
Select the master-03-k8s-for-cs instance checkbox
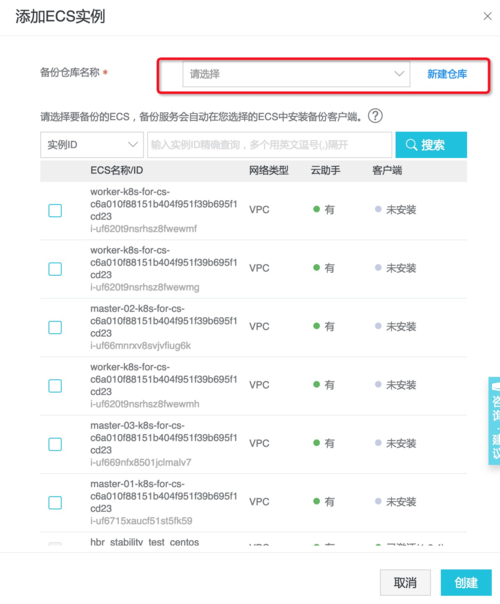tap(55, 444)
